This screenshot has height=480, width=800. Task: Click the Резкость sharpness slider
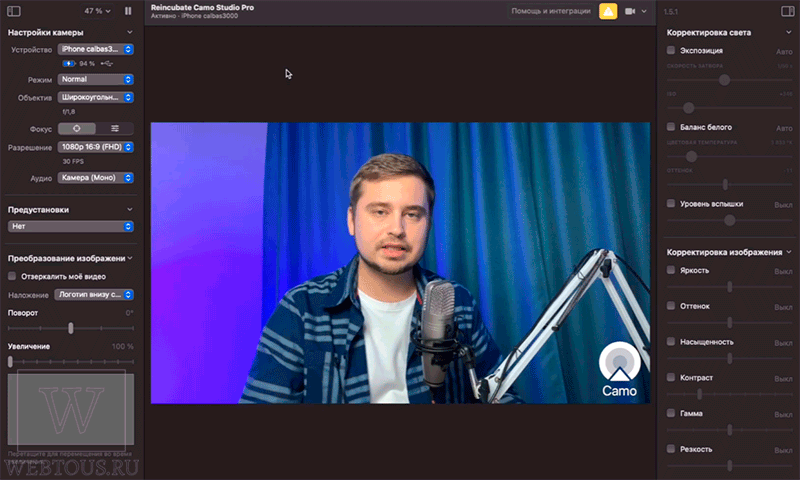729,465
